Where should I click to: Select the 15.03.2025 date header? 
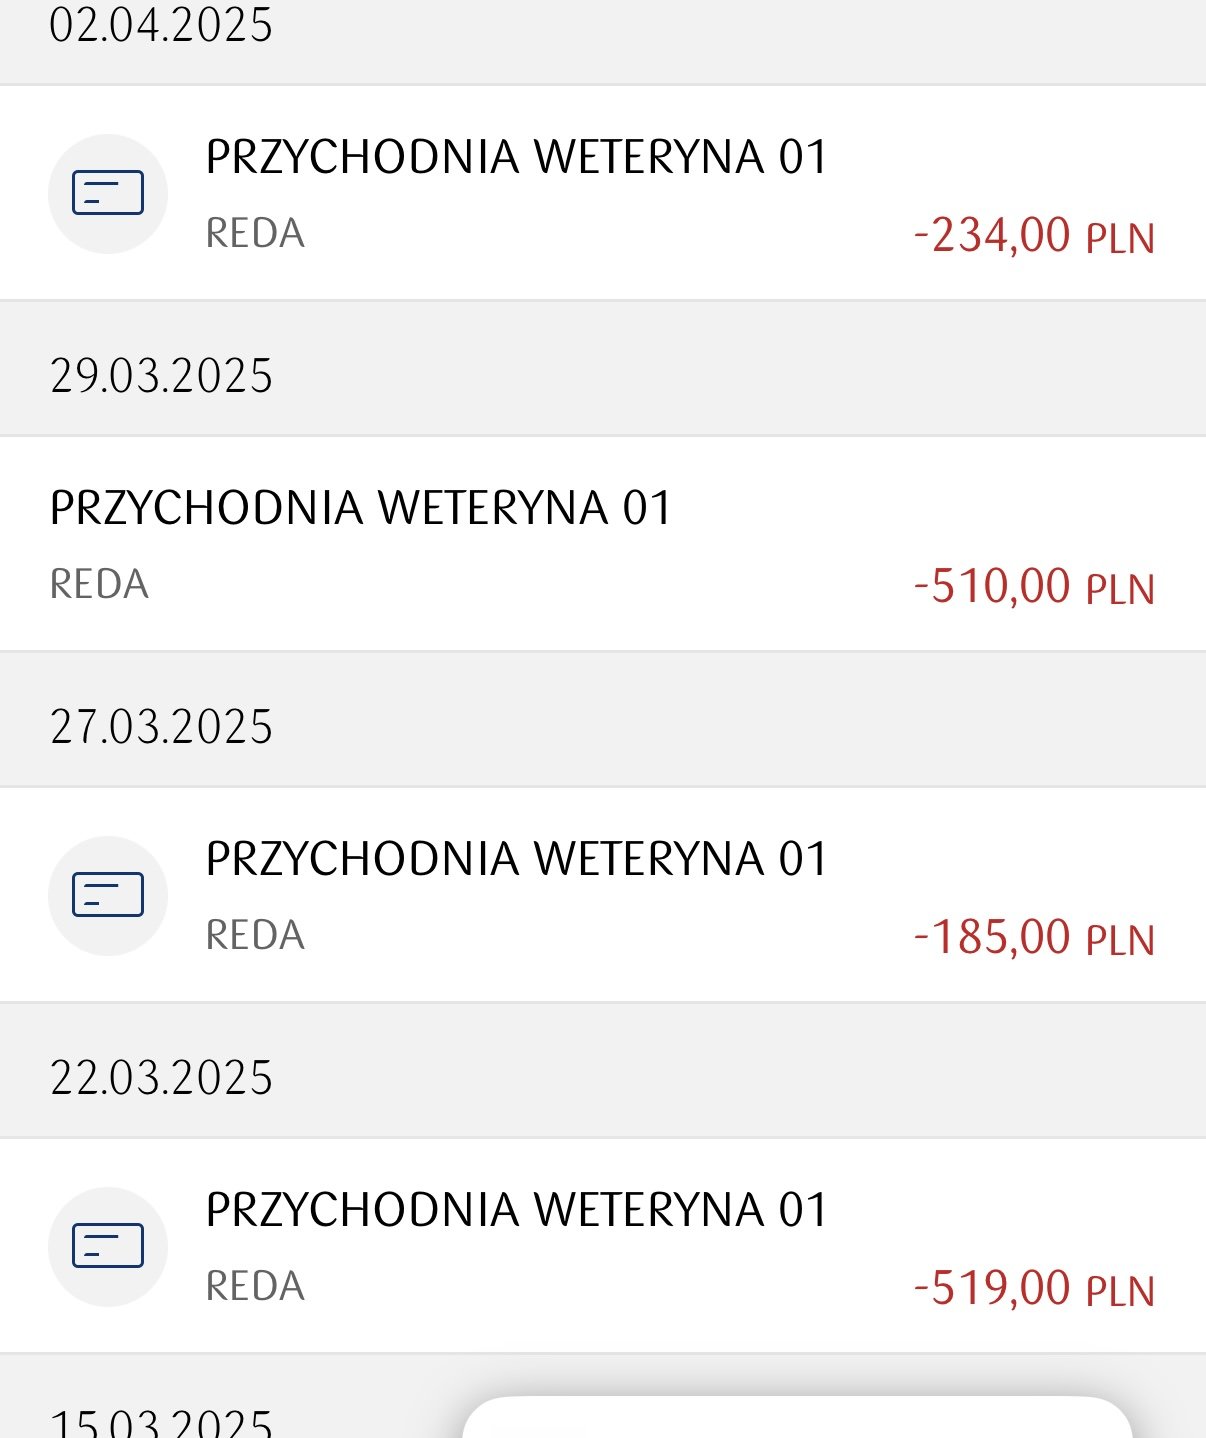tap(161, 1422)
